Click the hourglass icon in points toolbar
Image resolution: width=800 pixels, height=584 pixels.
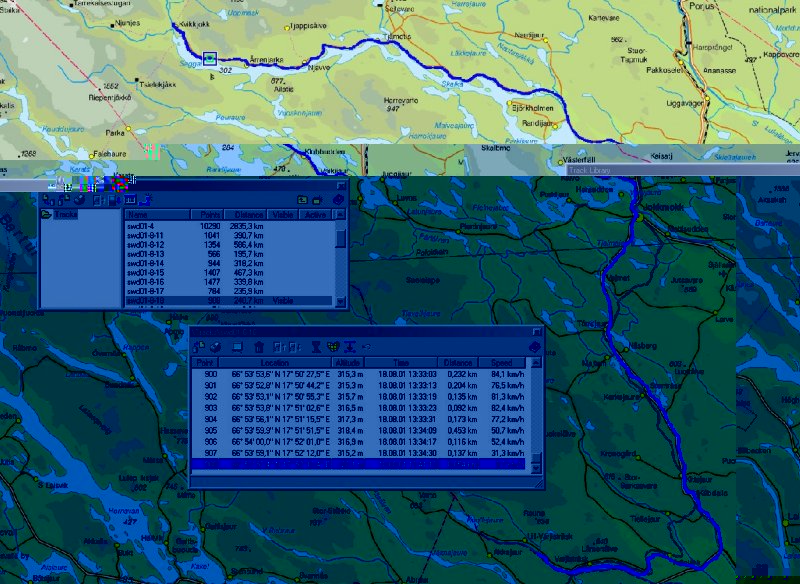pos(315,347)
